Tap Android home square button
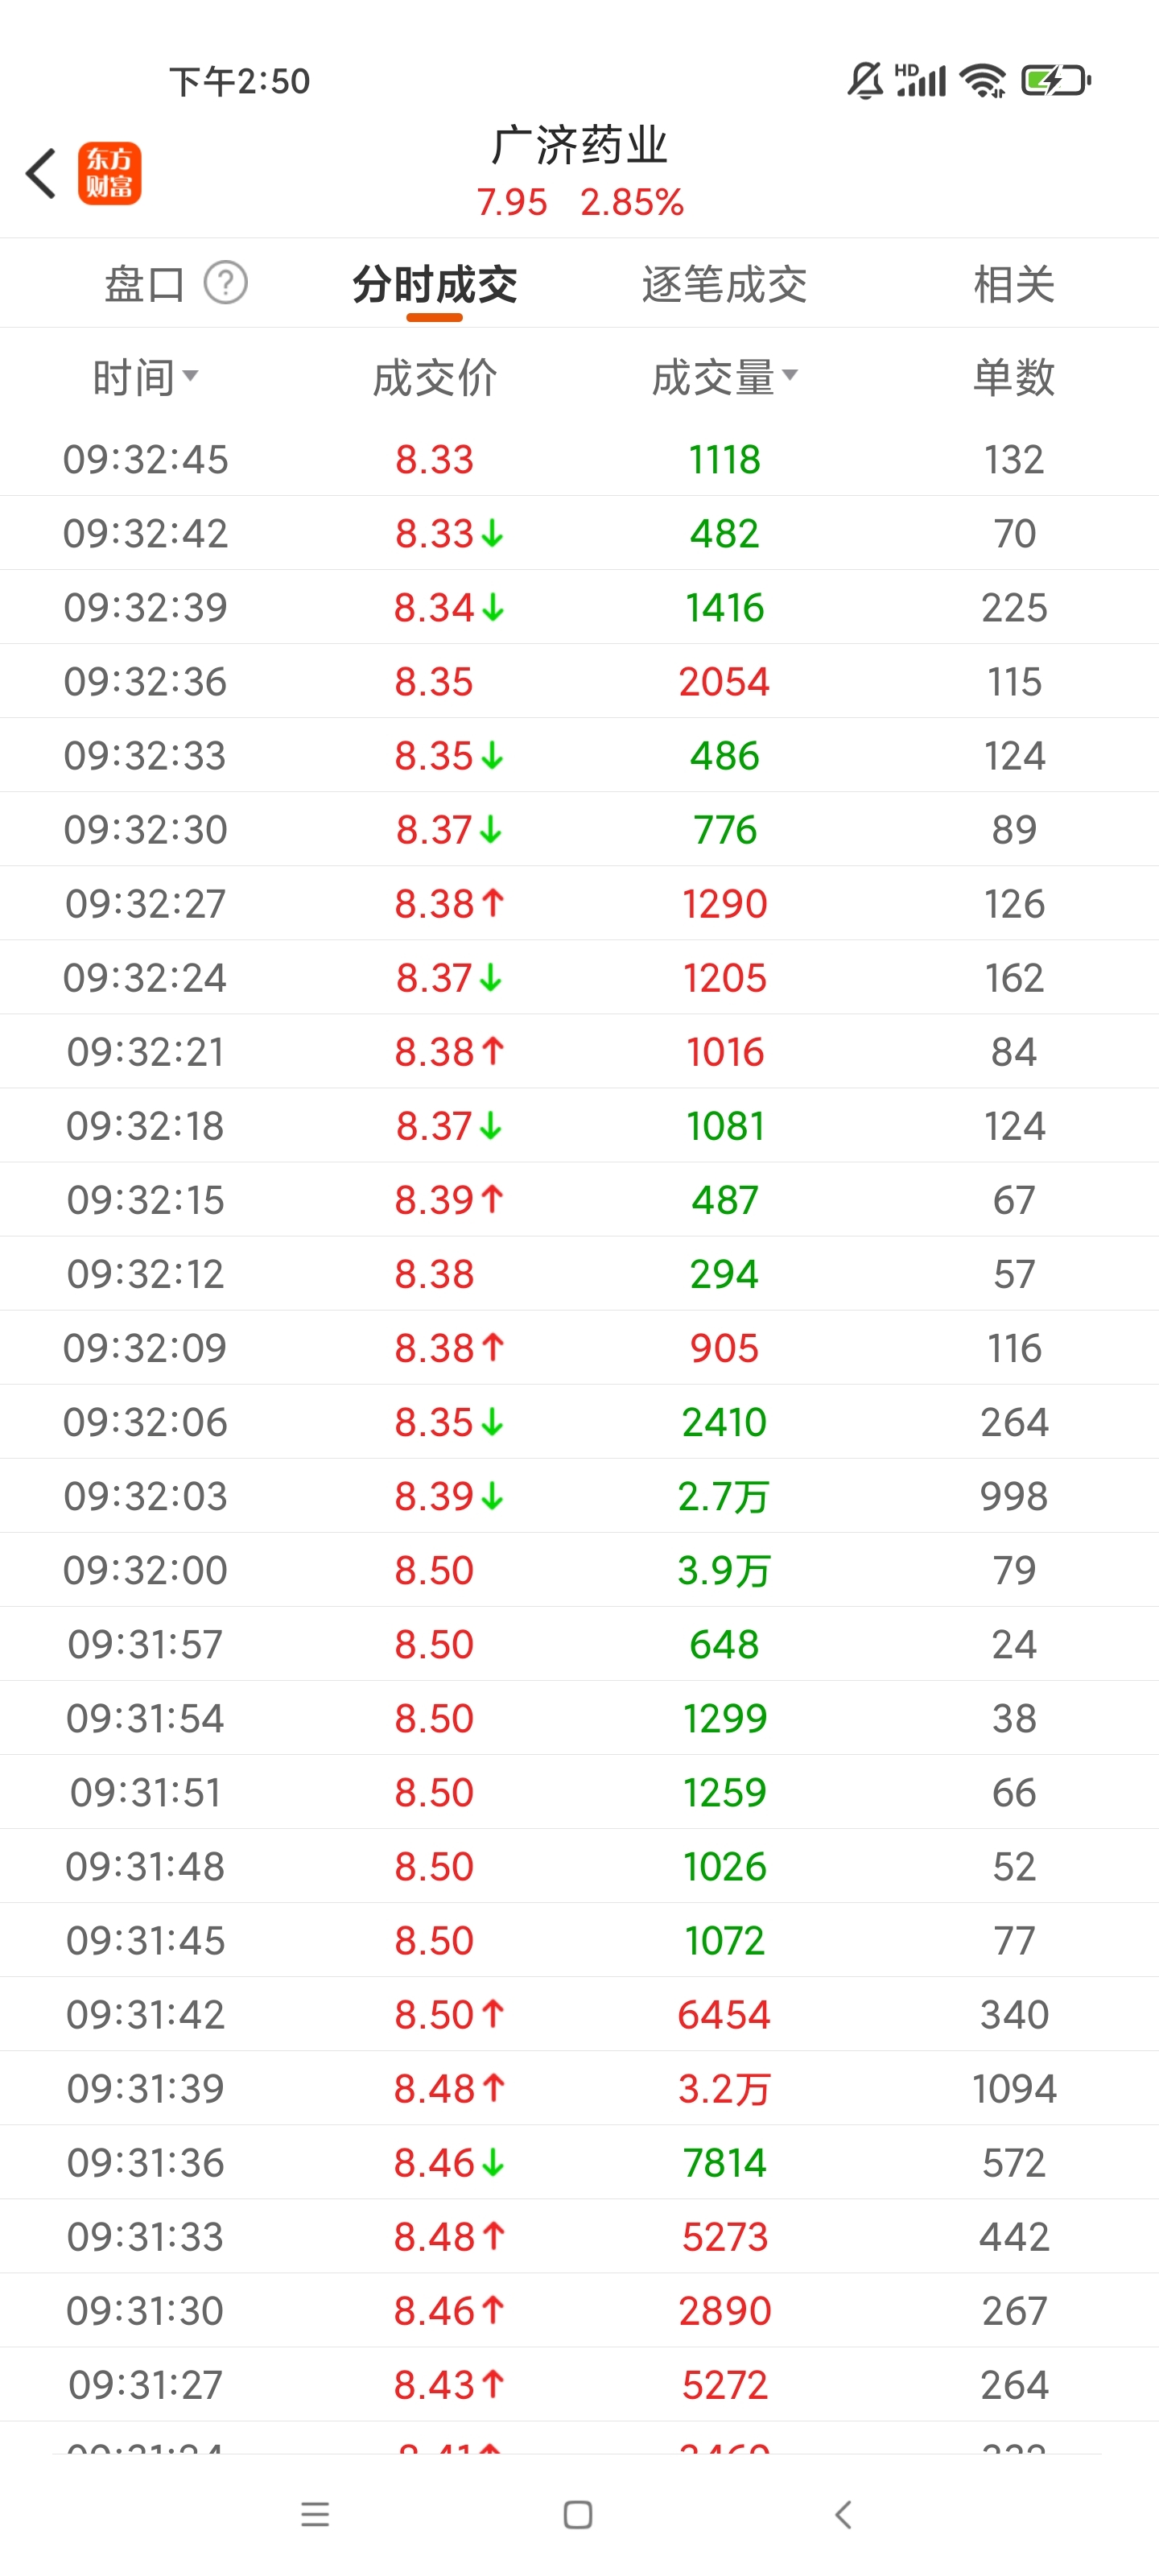This screenshot has height=2576, width=1159. pyautogui.click(x=578, y=2514)
